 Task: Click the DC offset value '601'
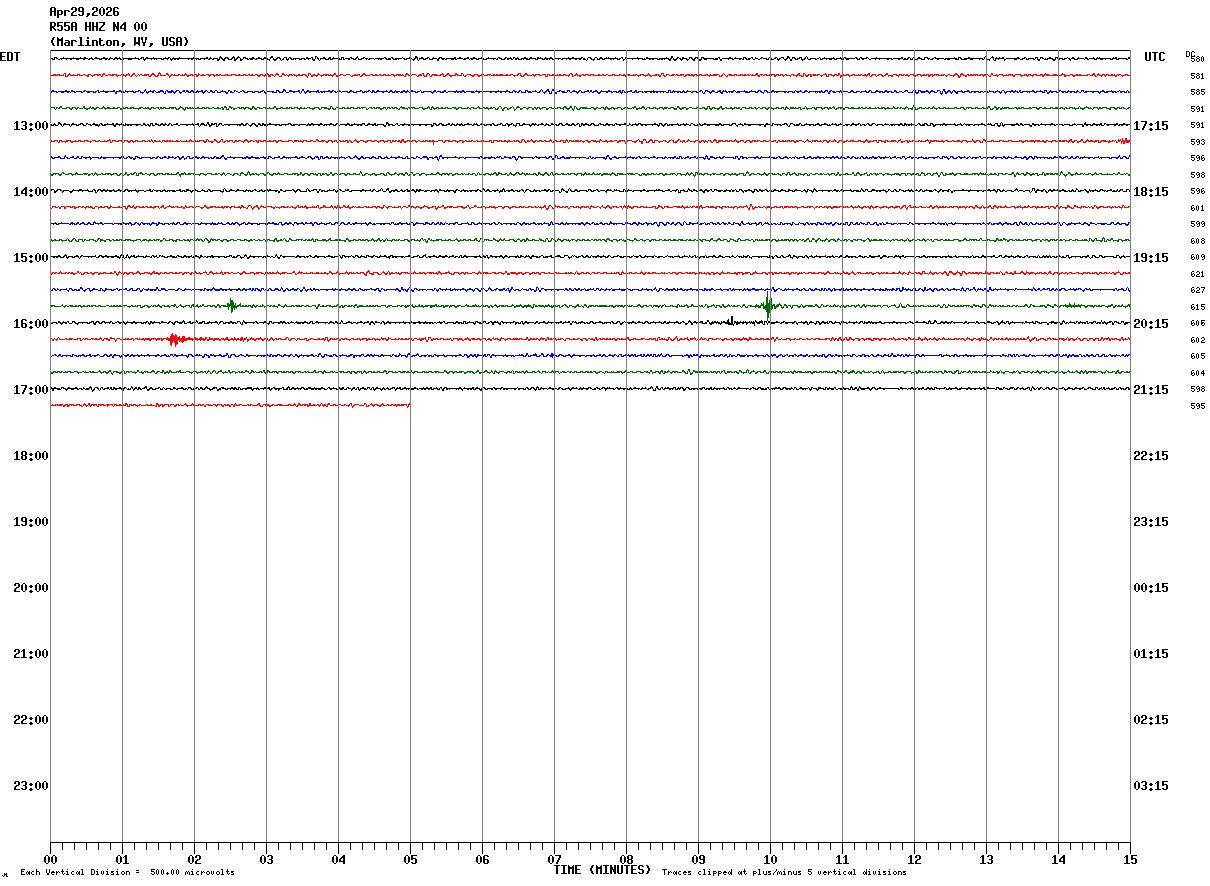(x=1198, y=208)
